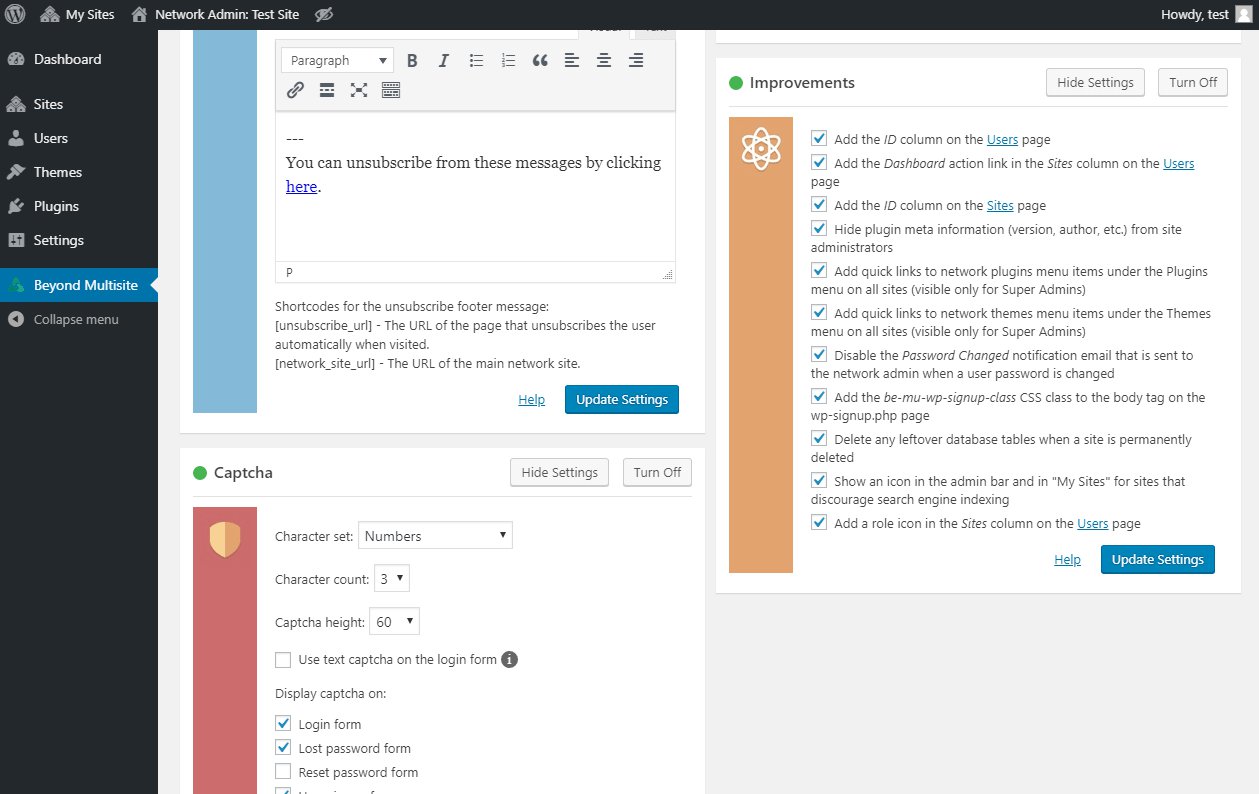The width and height of the screenshot is (1259, 794).
Task: Open the Paragraph style dropdown in the editor
Action: click(x=336, y=60)
